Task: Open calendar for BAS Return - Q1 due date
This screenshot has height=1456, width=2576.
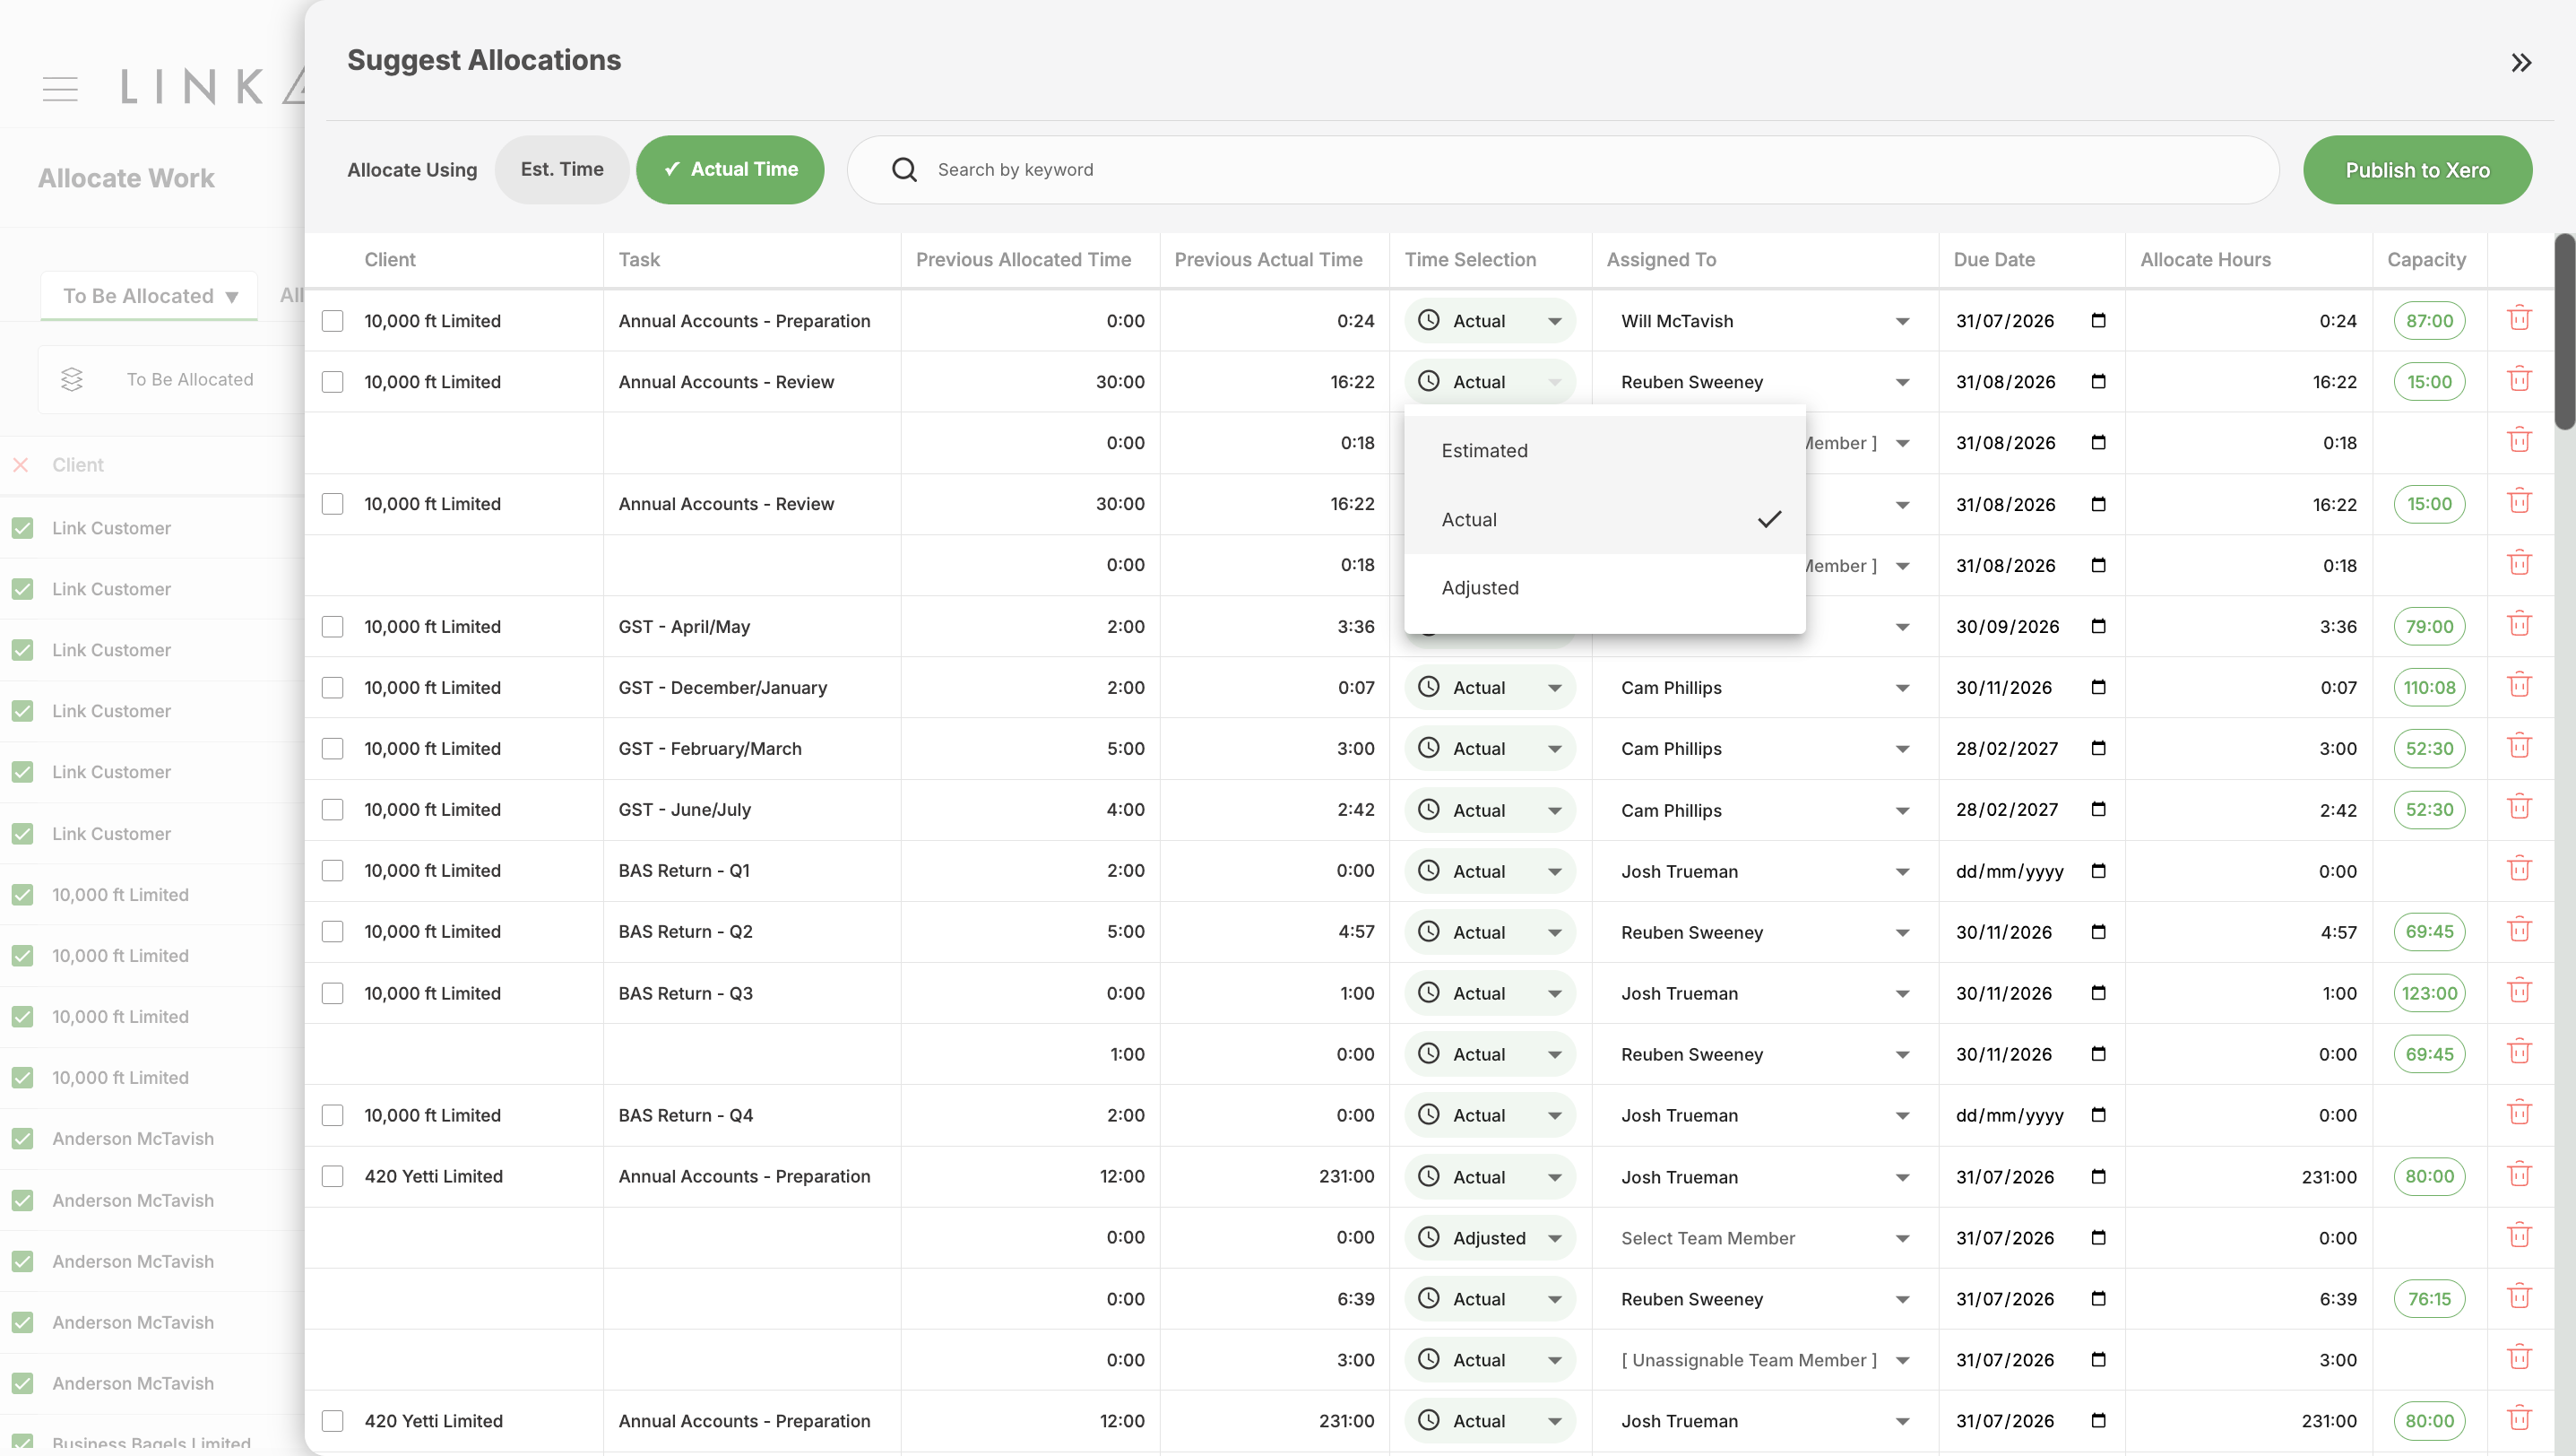Action: pos(2098,870)
